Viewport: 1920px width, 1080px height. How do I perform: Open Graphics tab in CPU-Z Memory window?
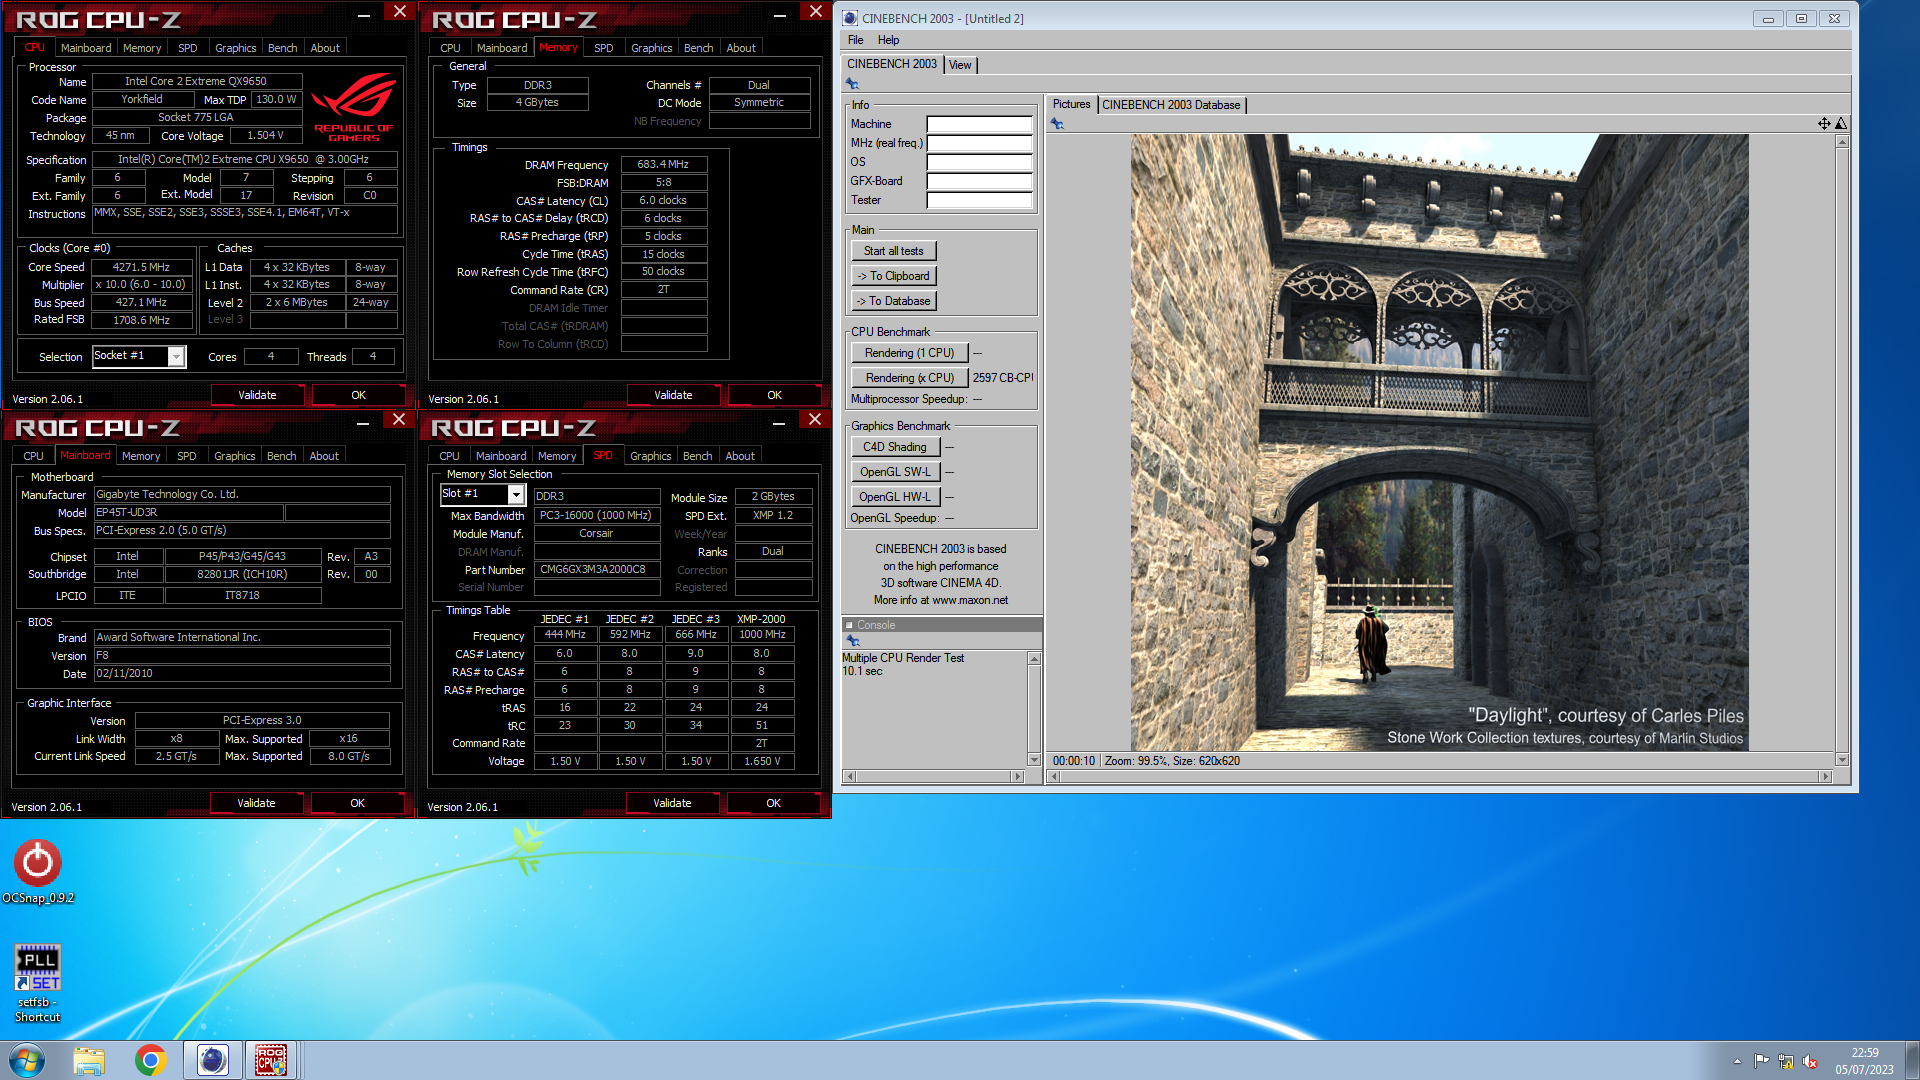pyautogui.click(x=651, y=48)
